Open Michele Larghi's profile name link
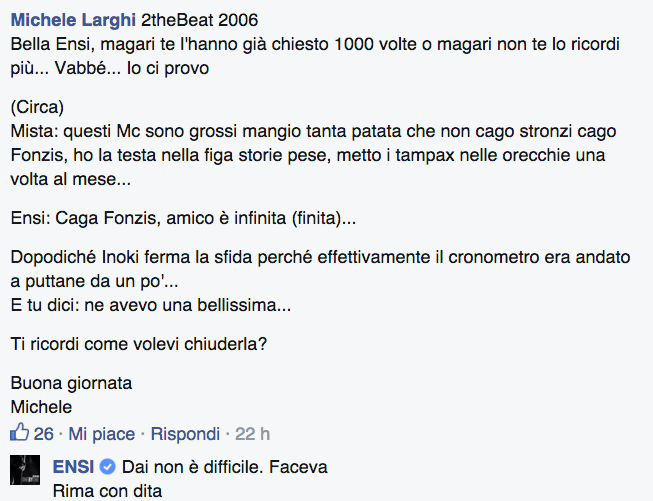The width and height of the screenshot is (653, 501). (x=73, y=20)
